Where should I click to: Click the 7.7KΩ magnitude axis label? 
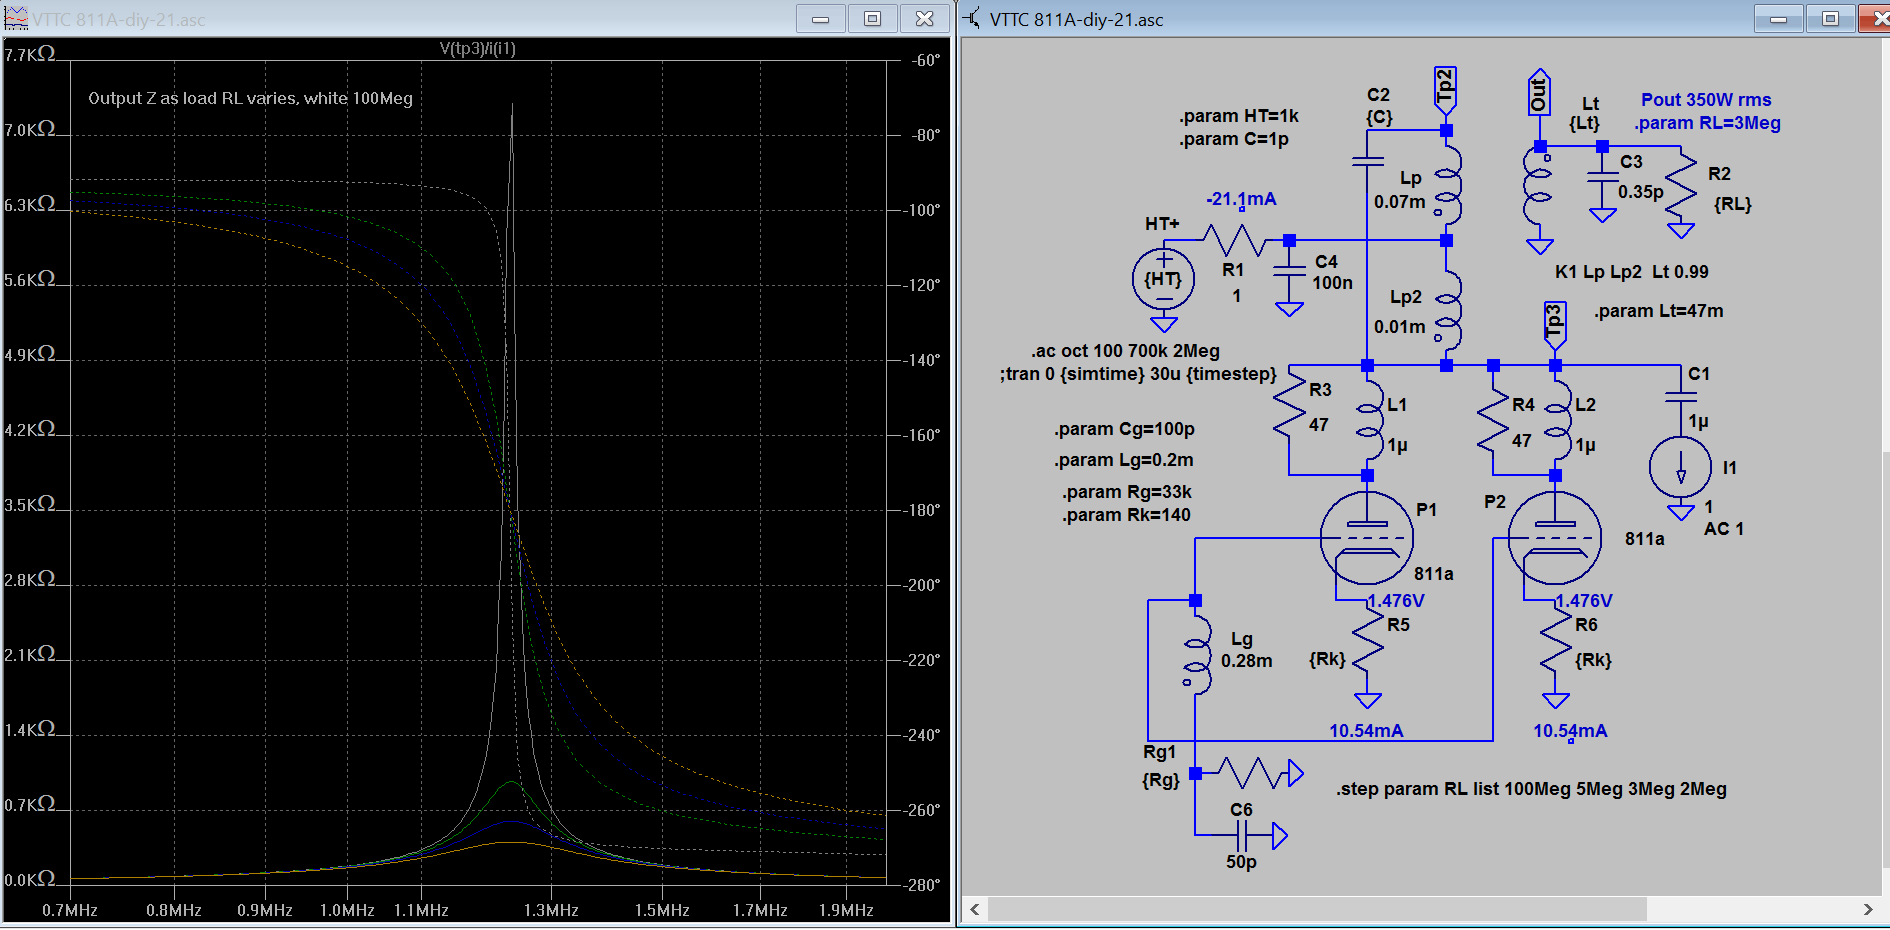[30, 54]
